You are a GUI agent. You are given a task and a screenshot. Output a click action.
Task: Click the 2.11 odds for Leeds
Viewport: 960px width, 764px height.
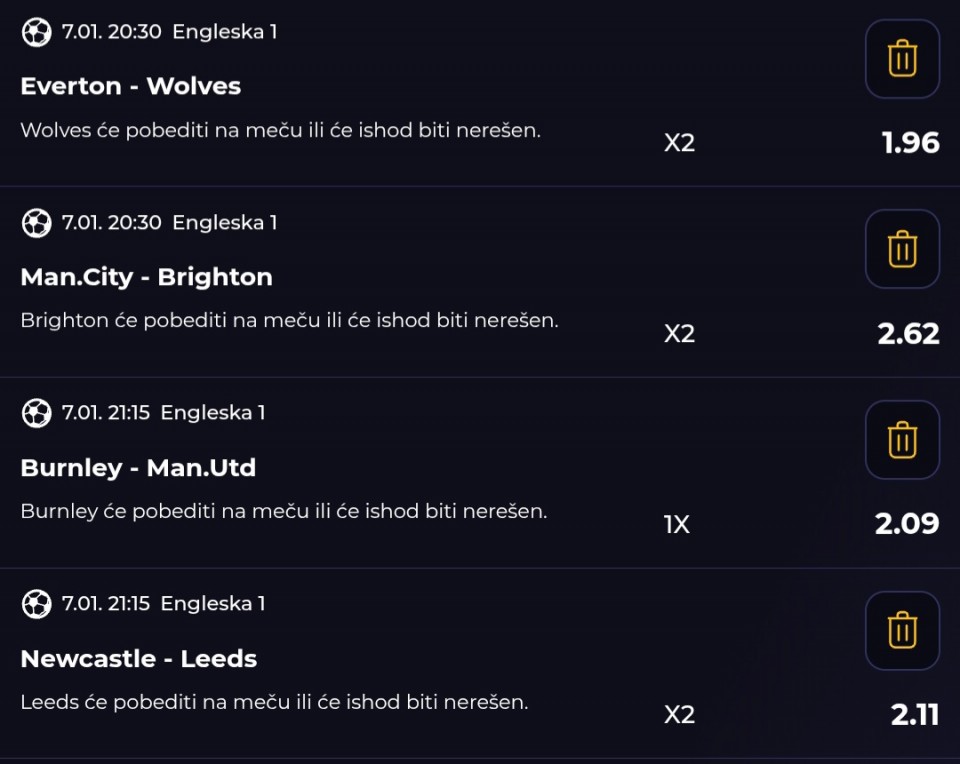(x=915, y=715)
